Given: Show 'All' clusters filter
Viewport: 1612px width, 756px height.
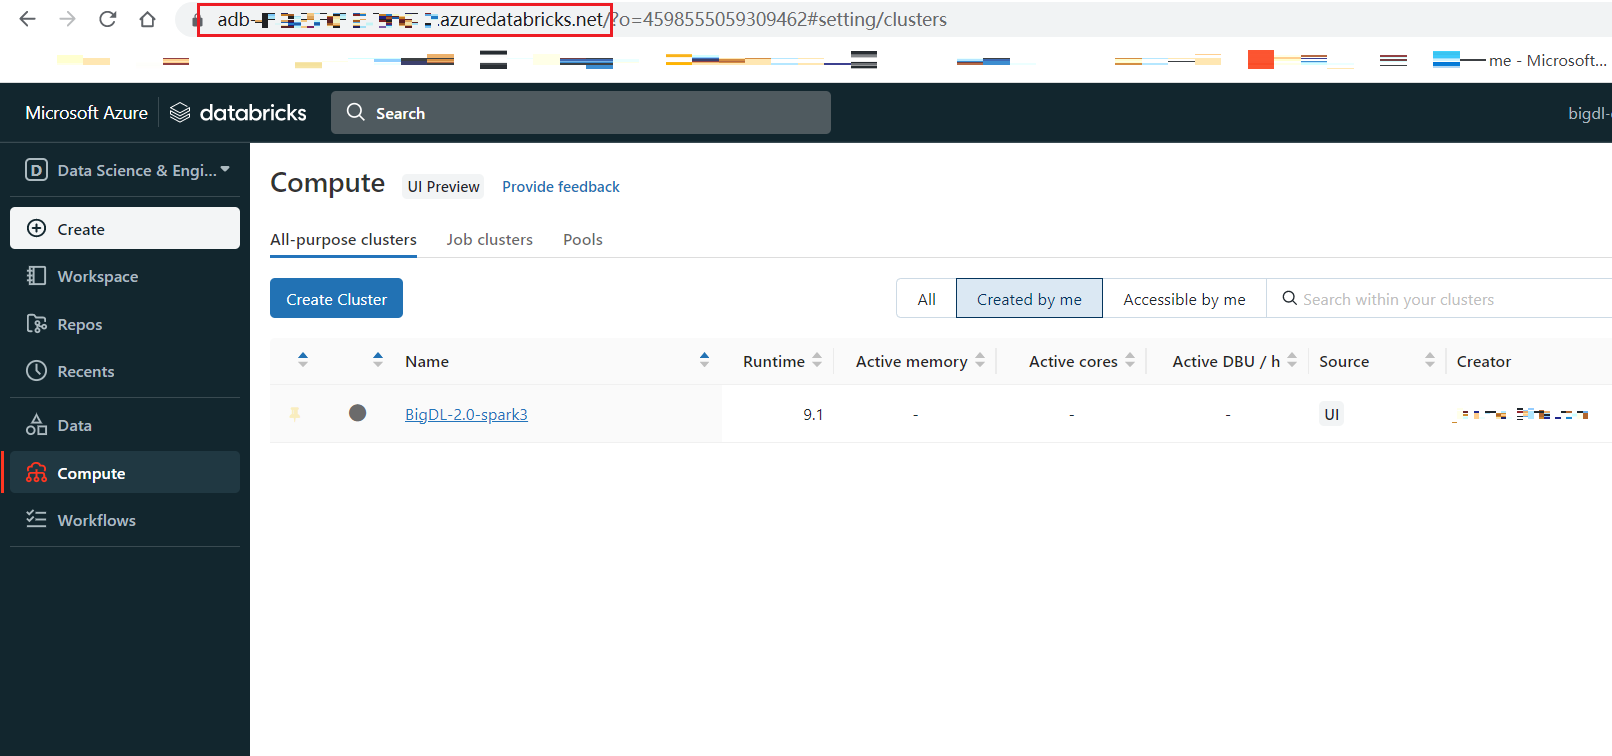Looking at the screenshot, I should point(926,299).
